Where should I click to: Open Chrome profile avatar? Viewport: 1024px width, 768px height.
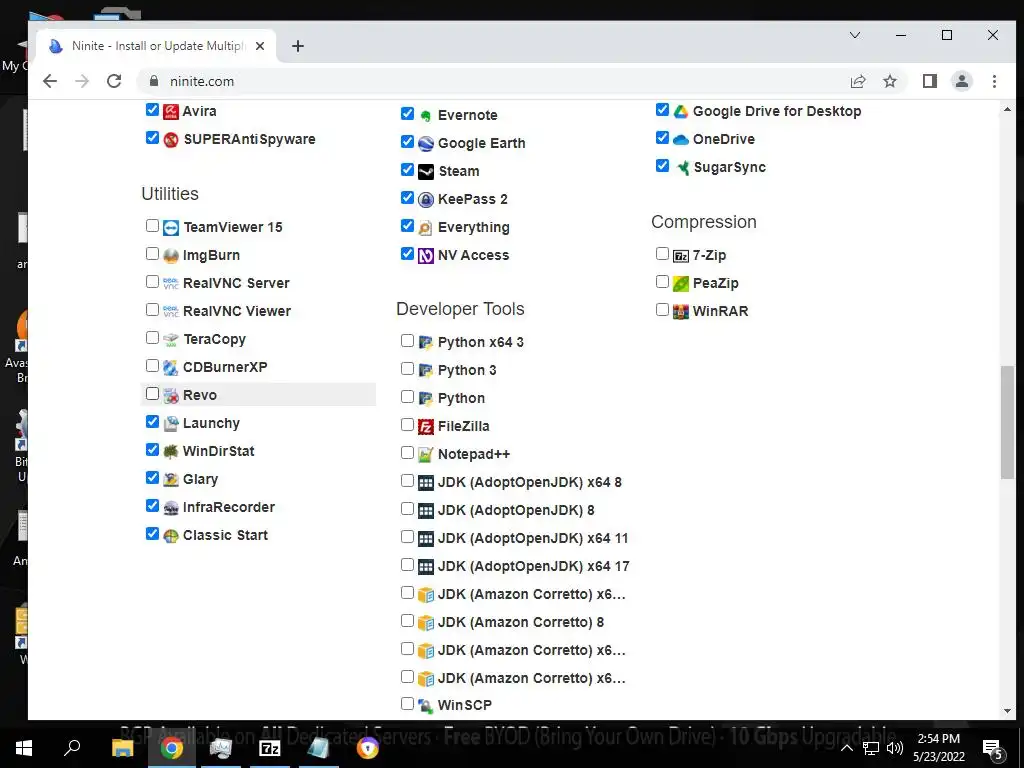tap(962, 81)
